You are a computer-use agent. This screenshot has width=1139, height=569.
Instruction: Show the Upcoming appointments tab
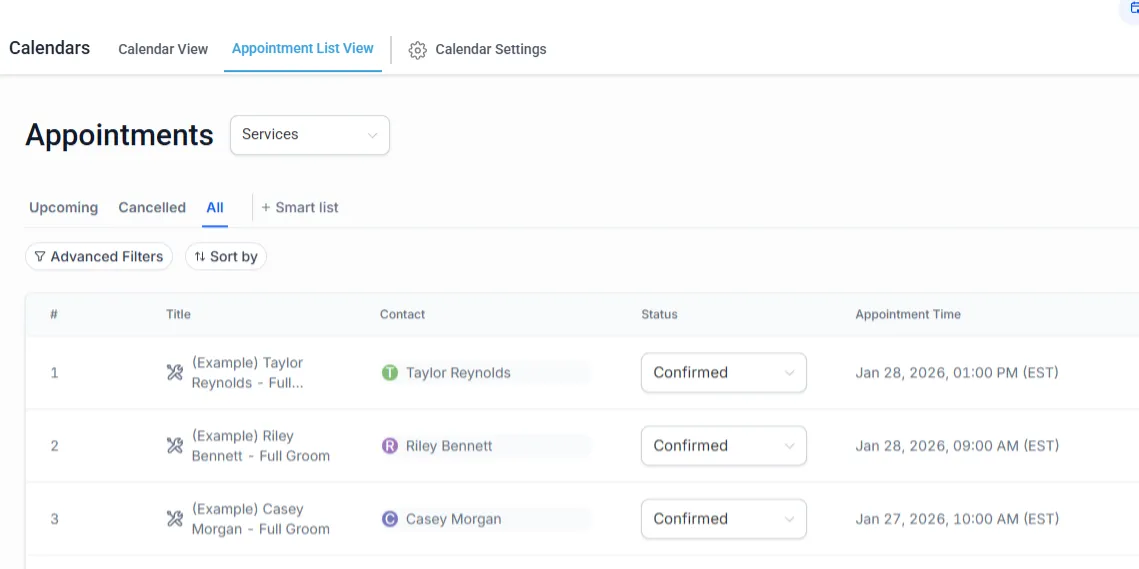point(63,208)
